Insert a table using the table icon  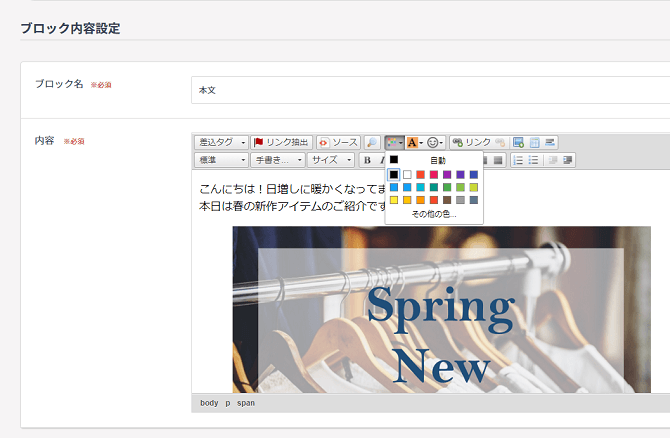click(x=534, y=143)
